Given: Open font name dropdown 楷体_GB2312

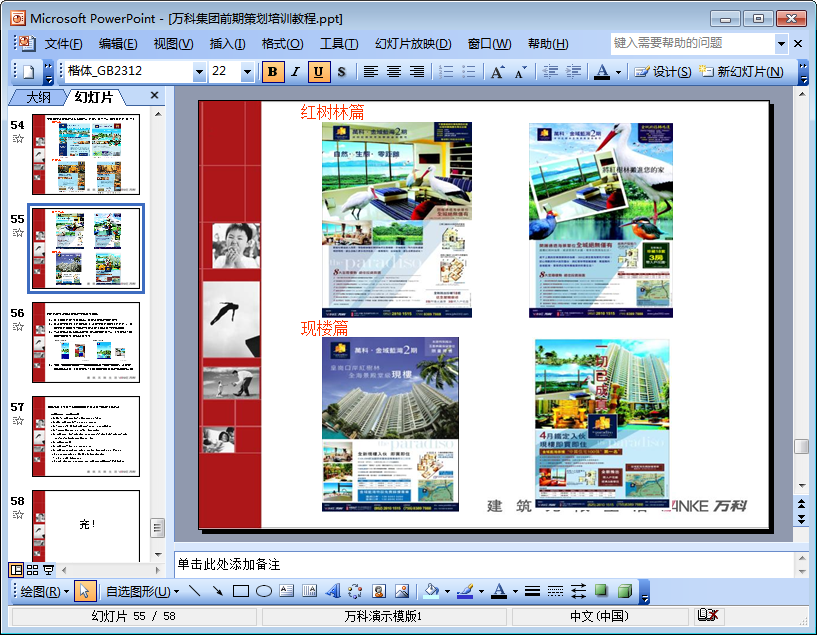Looking at the screenshot, I should (x=199, y=72).
